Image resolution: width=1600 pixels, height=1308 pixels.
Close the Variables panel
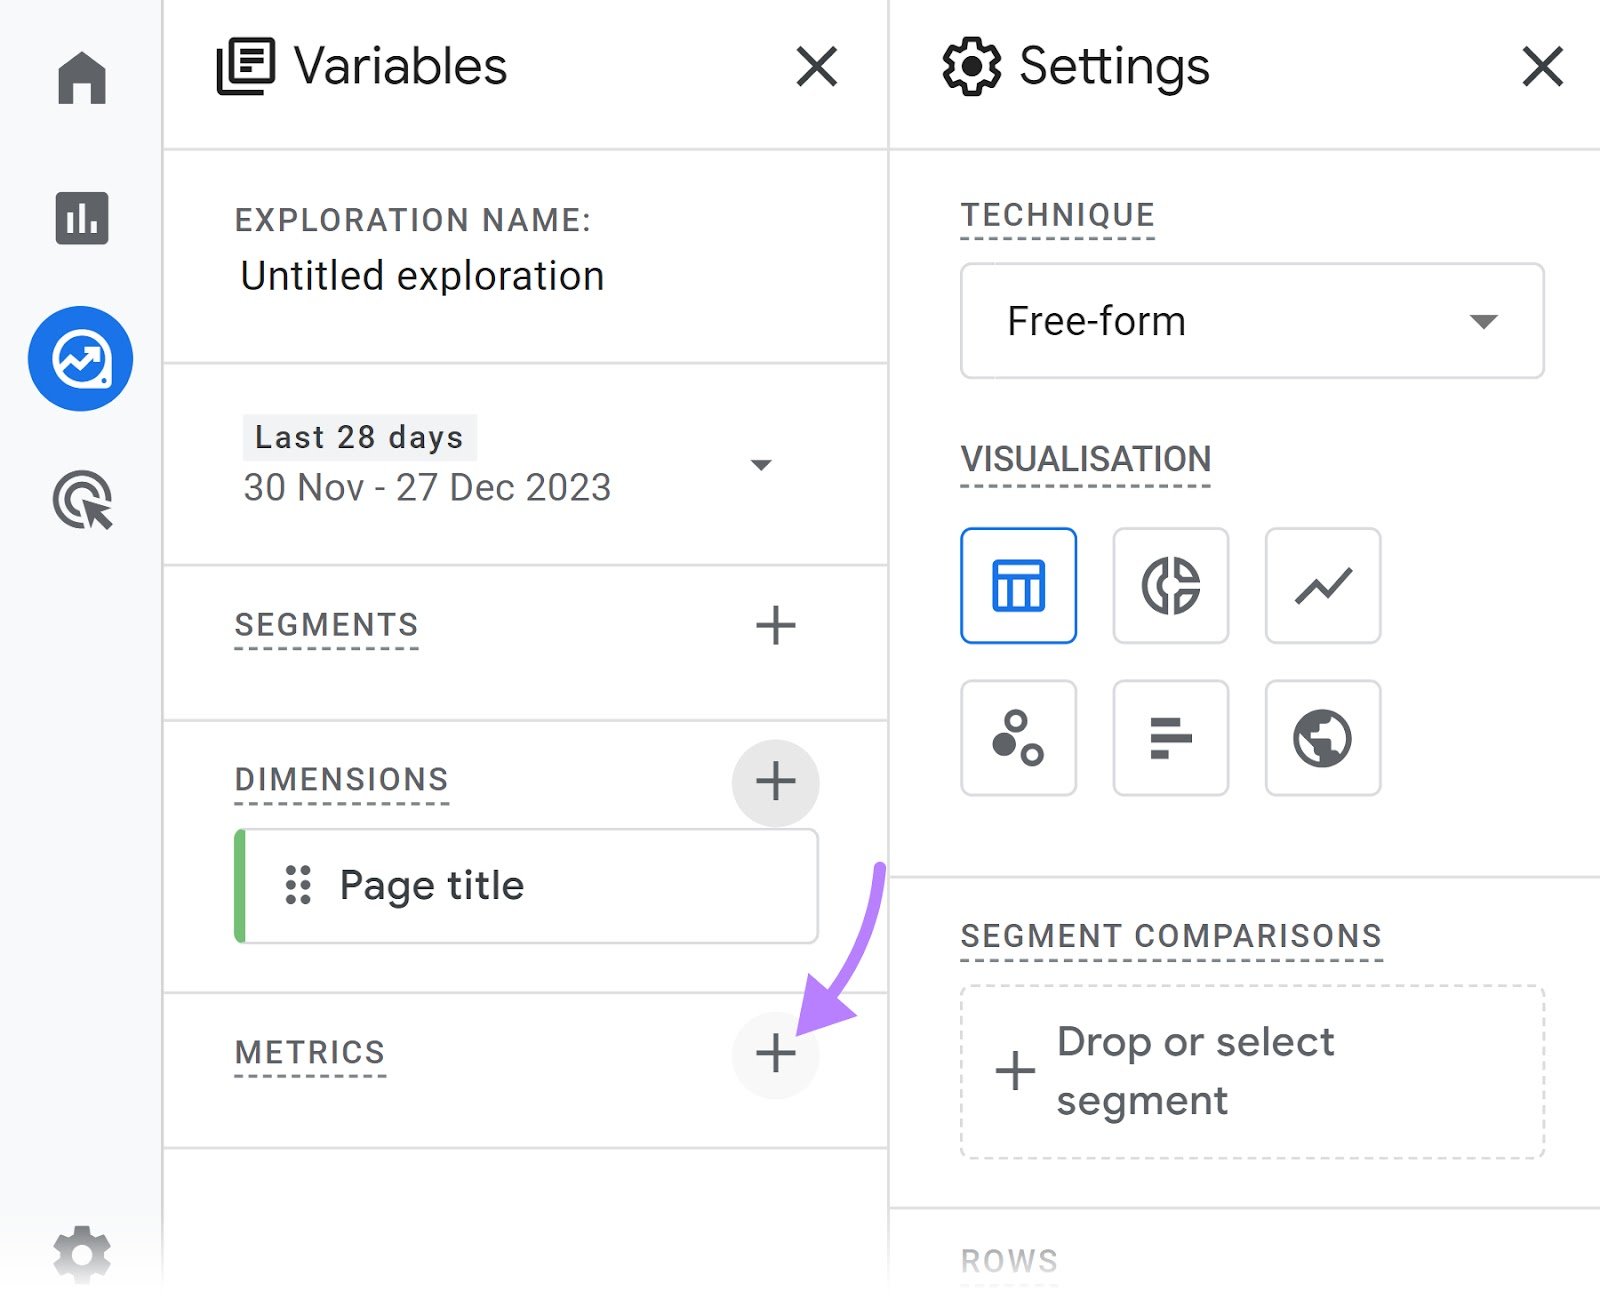816,67
